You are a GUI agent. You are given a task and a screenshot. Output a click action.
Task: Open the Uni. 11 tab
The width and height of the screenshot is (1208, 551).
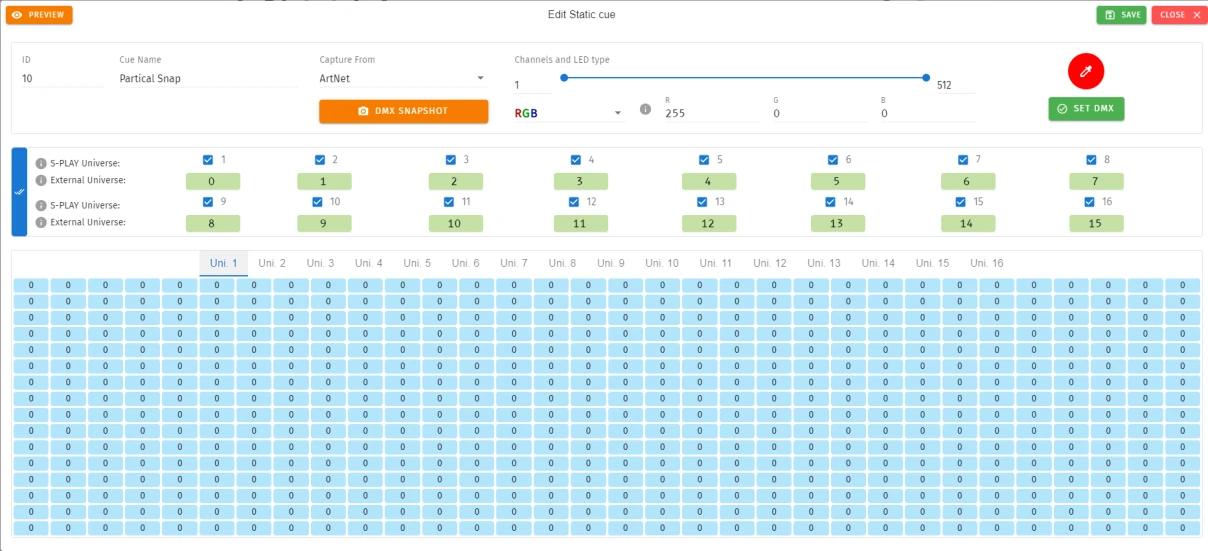pyautogui.click(x=716, y=263)
